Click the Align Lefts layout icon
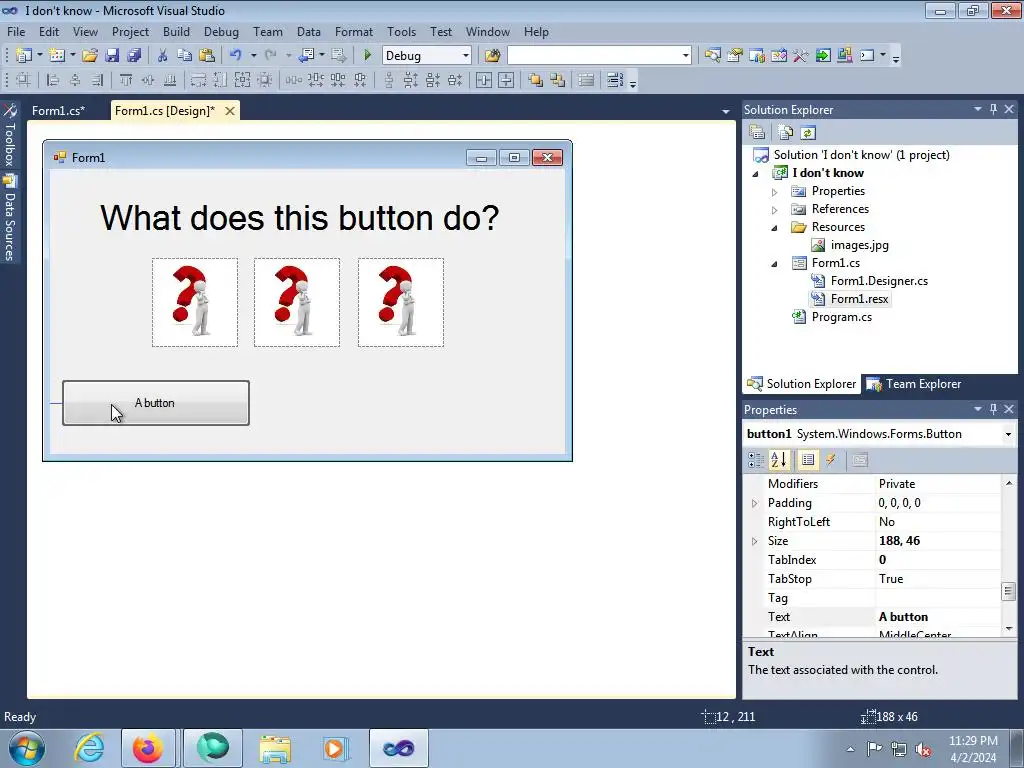1024x768 pixels. (x=54, y=80)
